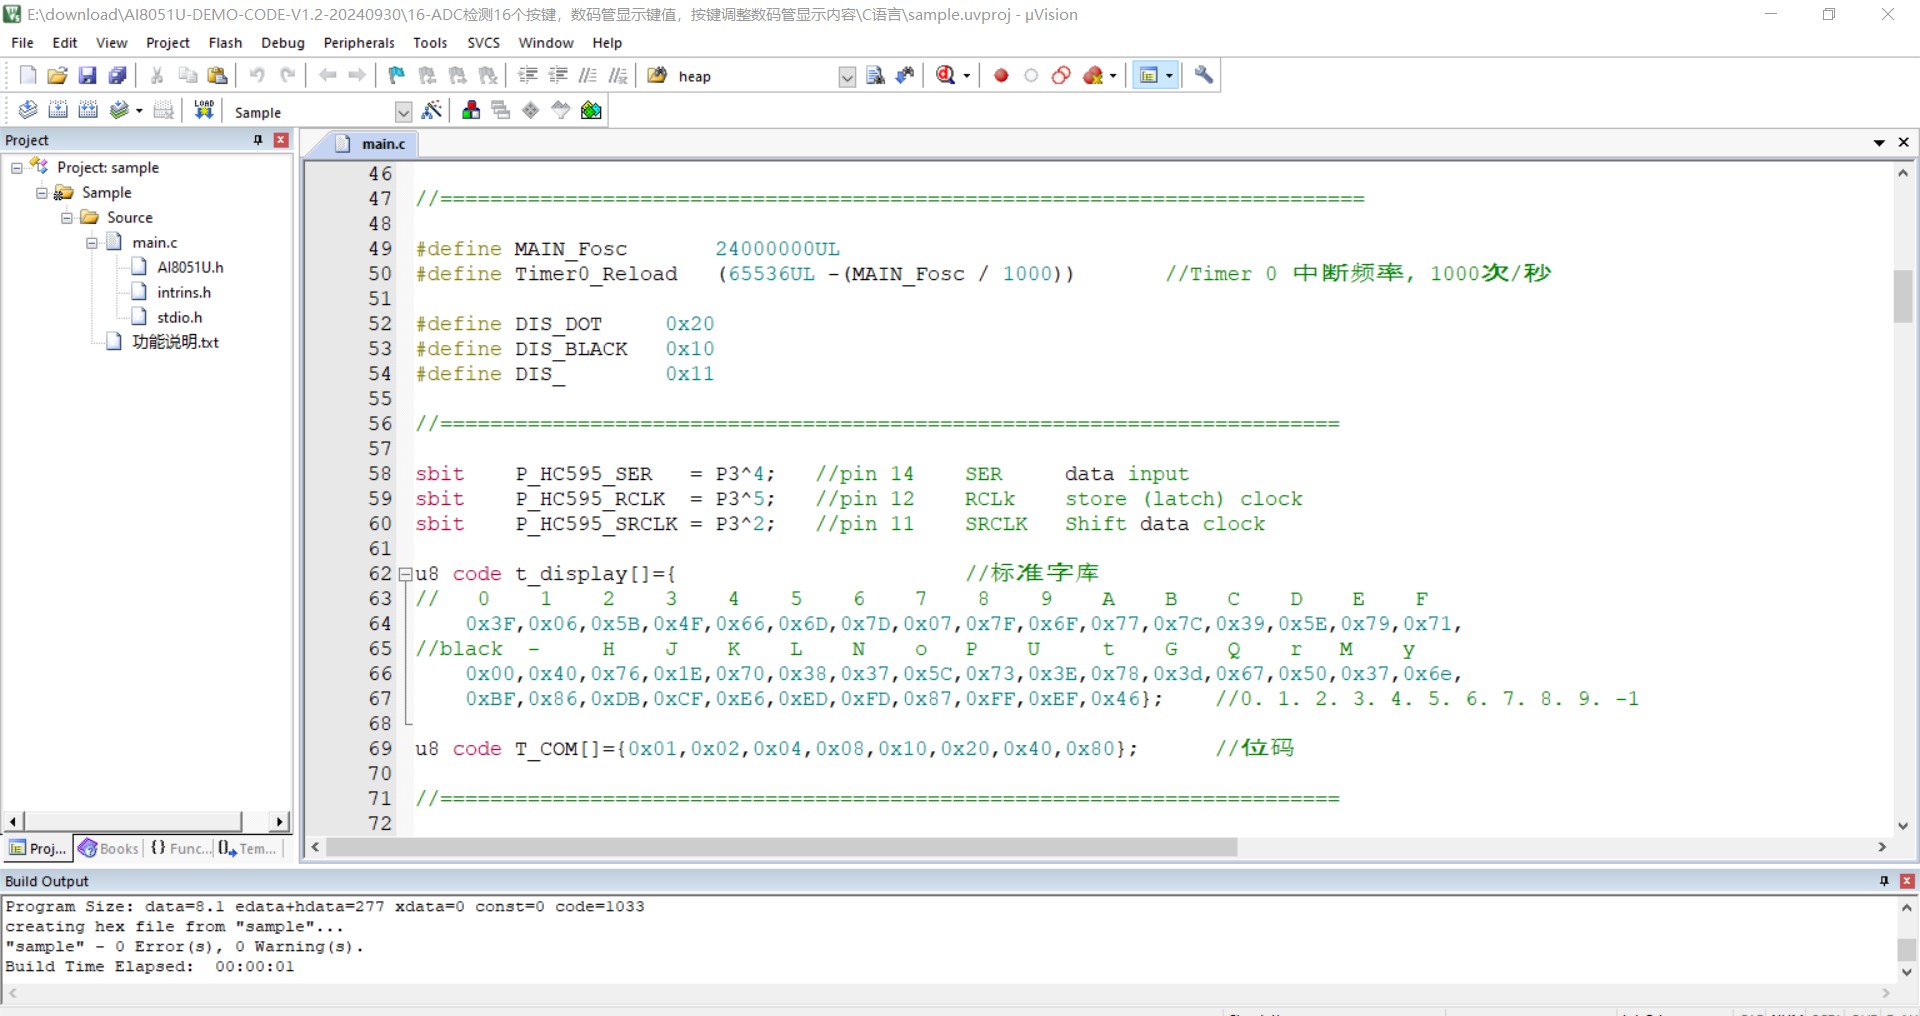The height and width of the screenshot is (1016, 1920).
Task: Rebuild all target files with the Rebuild icon
Action: tap(88, 110)
